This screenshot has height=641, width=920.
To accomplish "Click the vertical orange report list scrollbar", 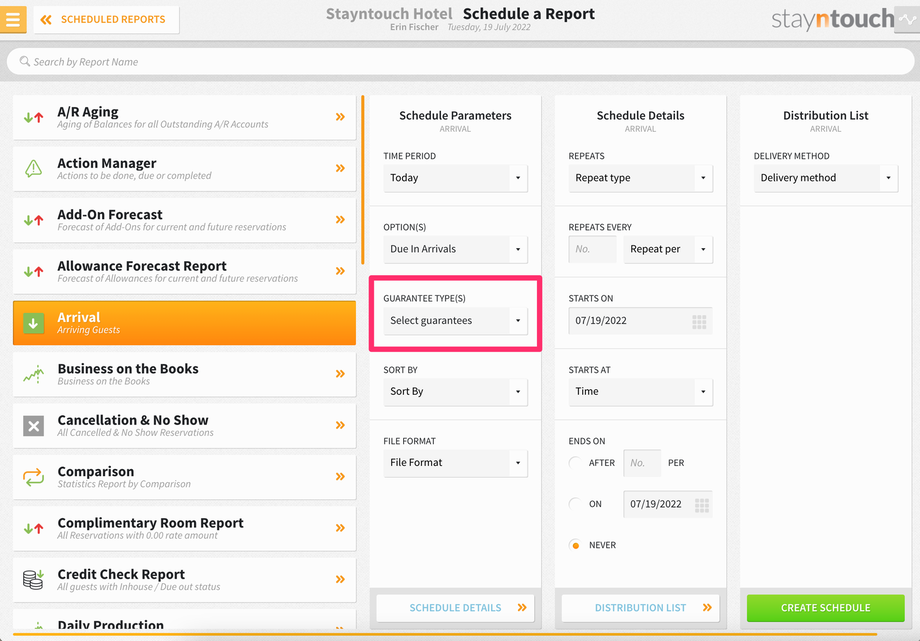I will coord(363,180).
